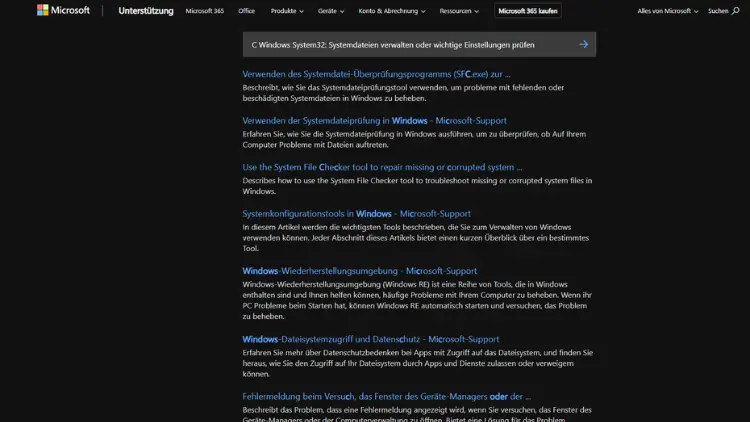Click the search magnifier icon
750x422 pixels.
(736, 11)
